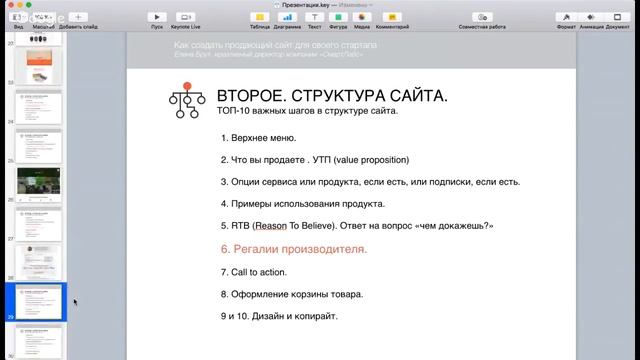The height and width of the screenshot is (360, 640).
Task: Click the subtitle ТОП-10 важных шагов
Action: point(307,111)
